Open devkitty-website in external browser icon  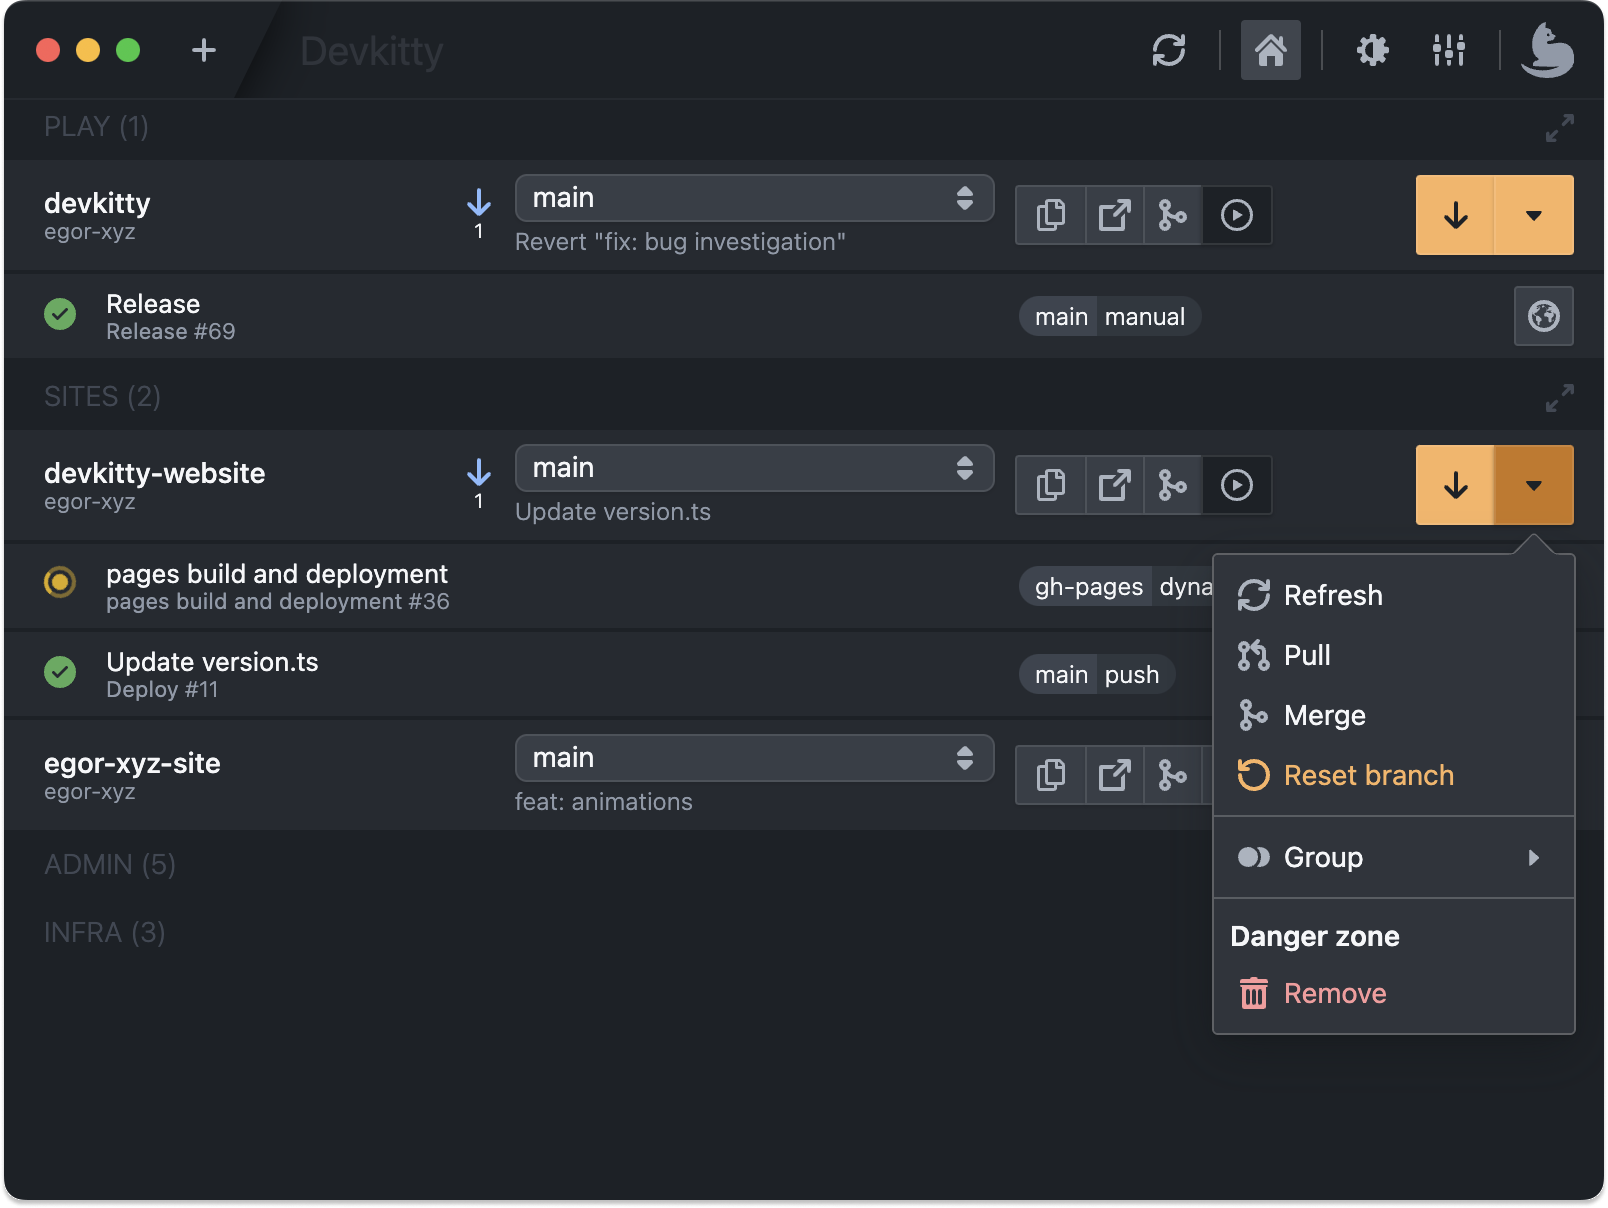(1114, 485)
